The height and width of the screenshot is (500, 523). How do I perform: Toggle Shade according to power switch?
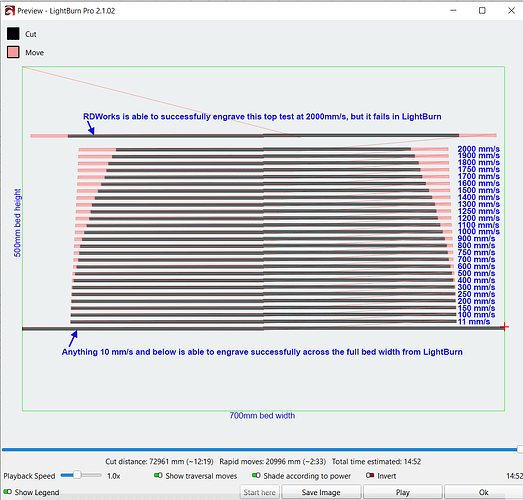(256, 475)
